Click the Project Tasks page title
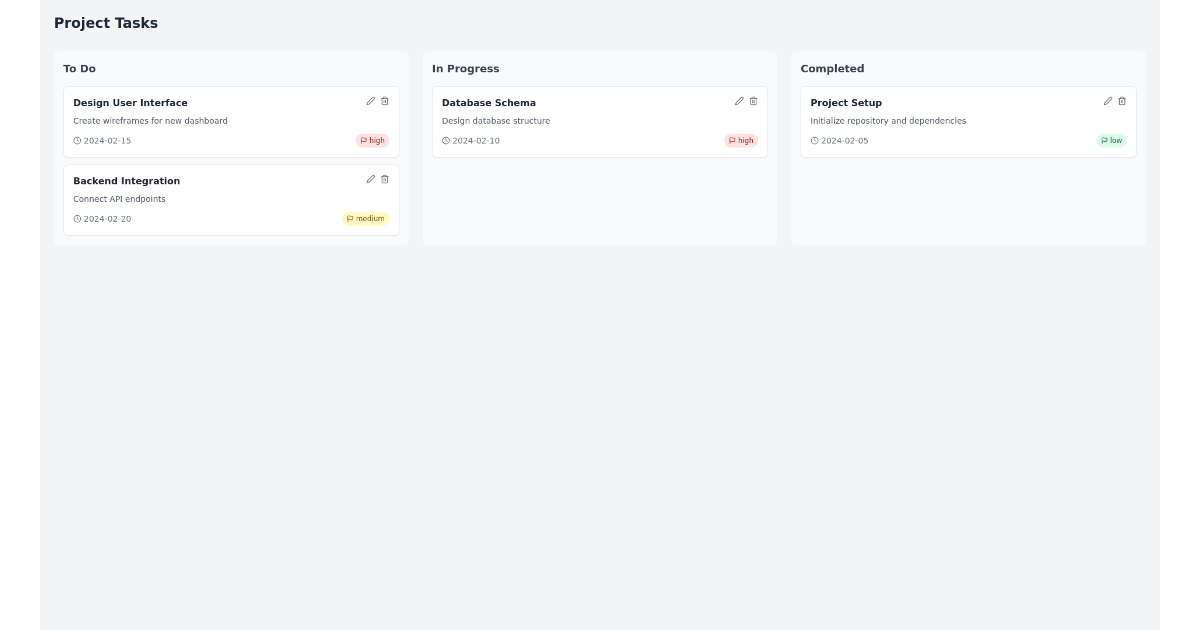Viewport: 1200px width, 630px height. (105, 22)
